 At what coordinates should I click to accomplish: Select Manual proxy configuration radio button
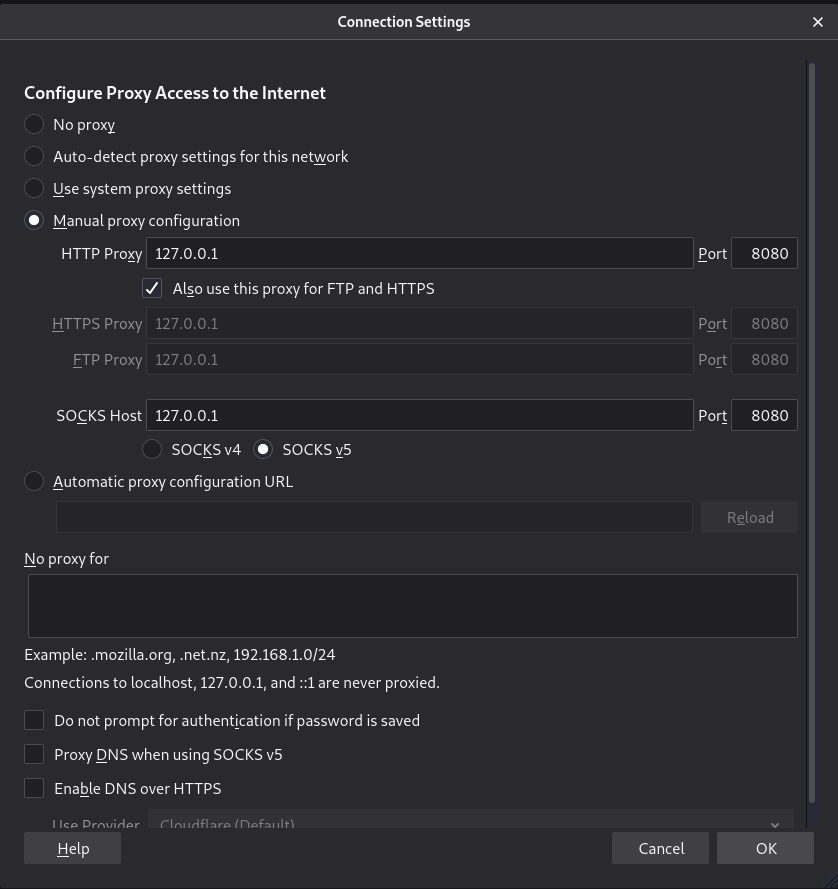35,221
